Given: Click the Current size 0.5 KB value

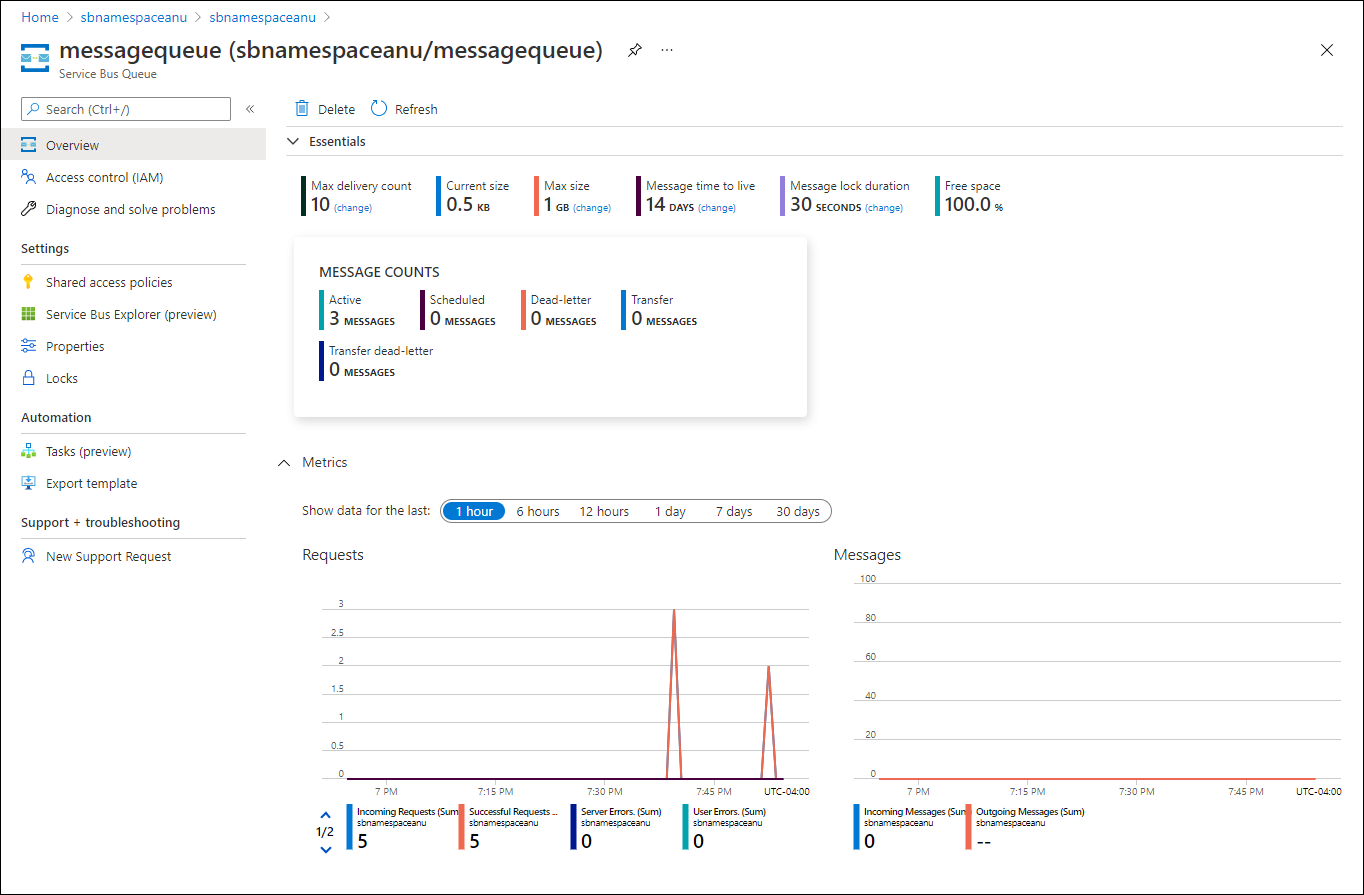Looking at the screenshot, I should 468,205.
